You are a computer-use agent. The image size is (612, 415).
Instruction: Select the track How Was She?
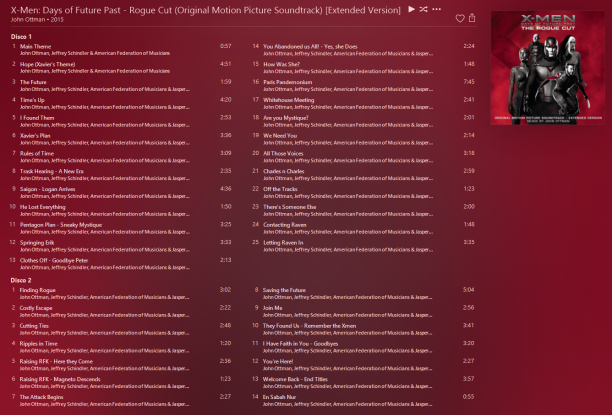281,64
